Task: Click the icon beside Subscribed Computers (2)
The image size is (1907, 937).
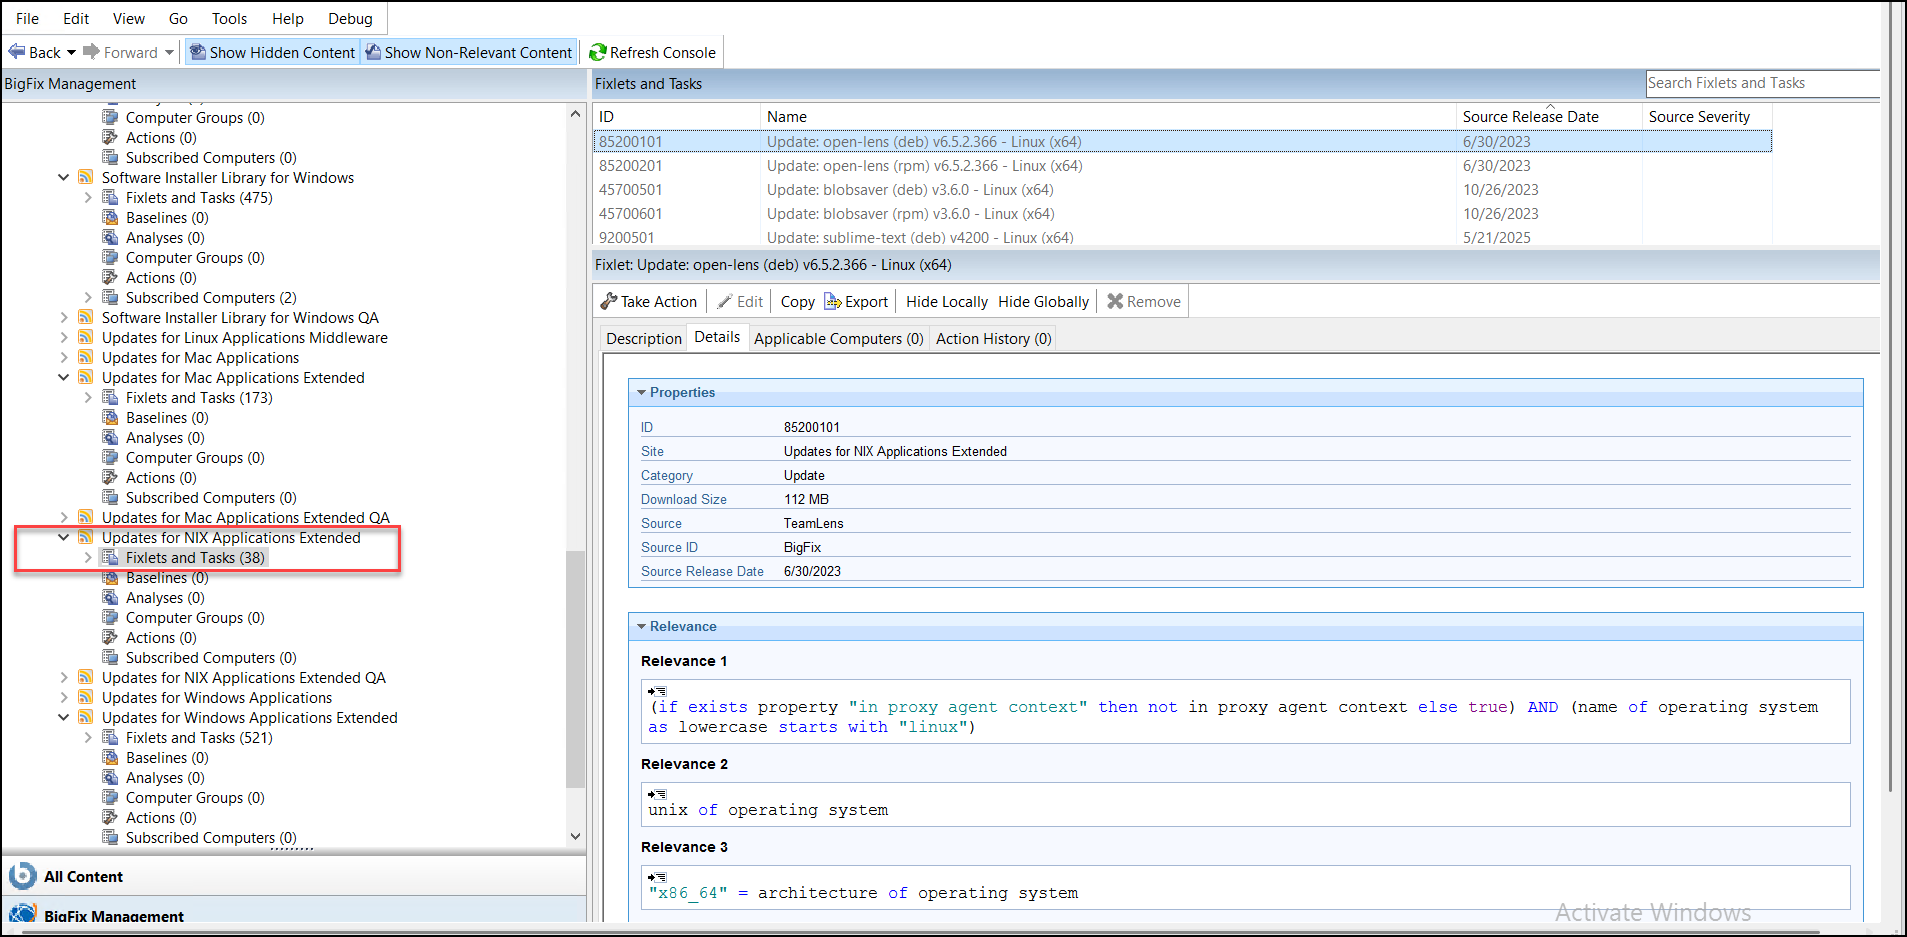Action: tap(110, 297)
